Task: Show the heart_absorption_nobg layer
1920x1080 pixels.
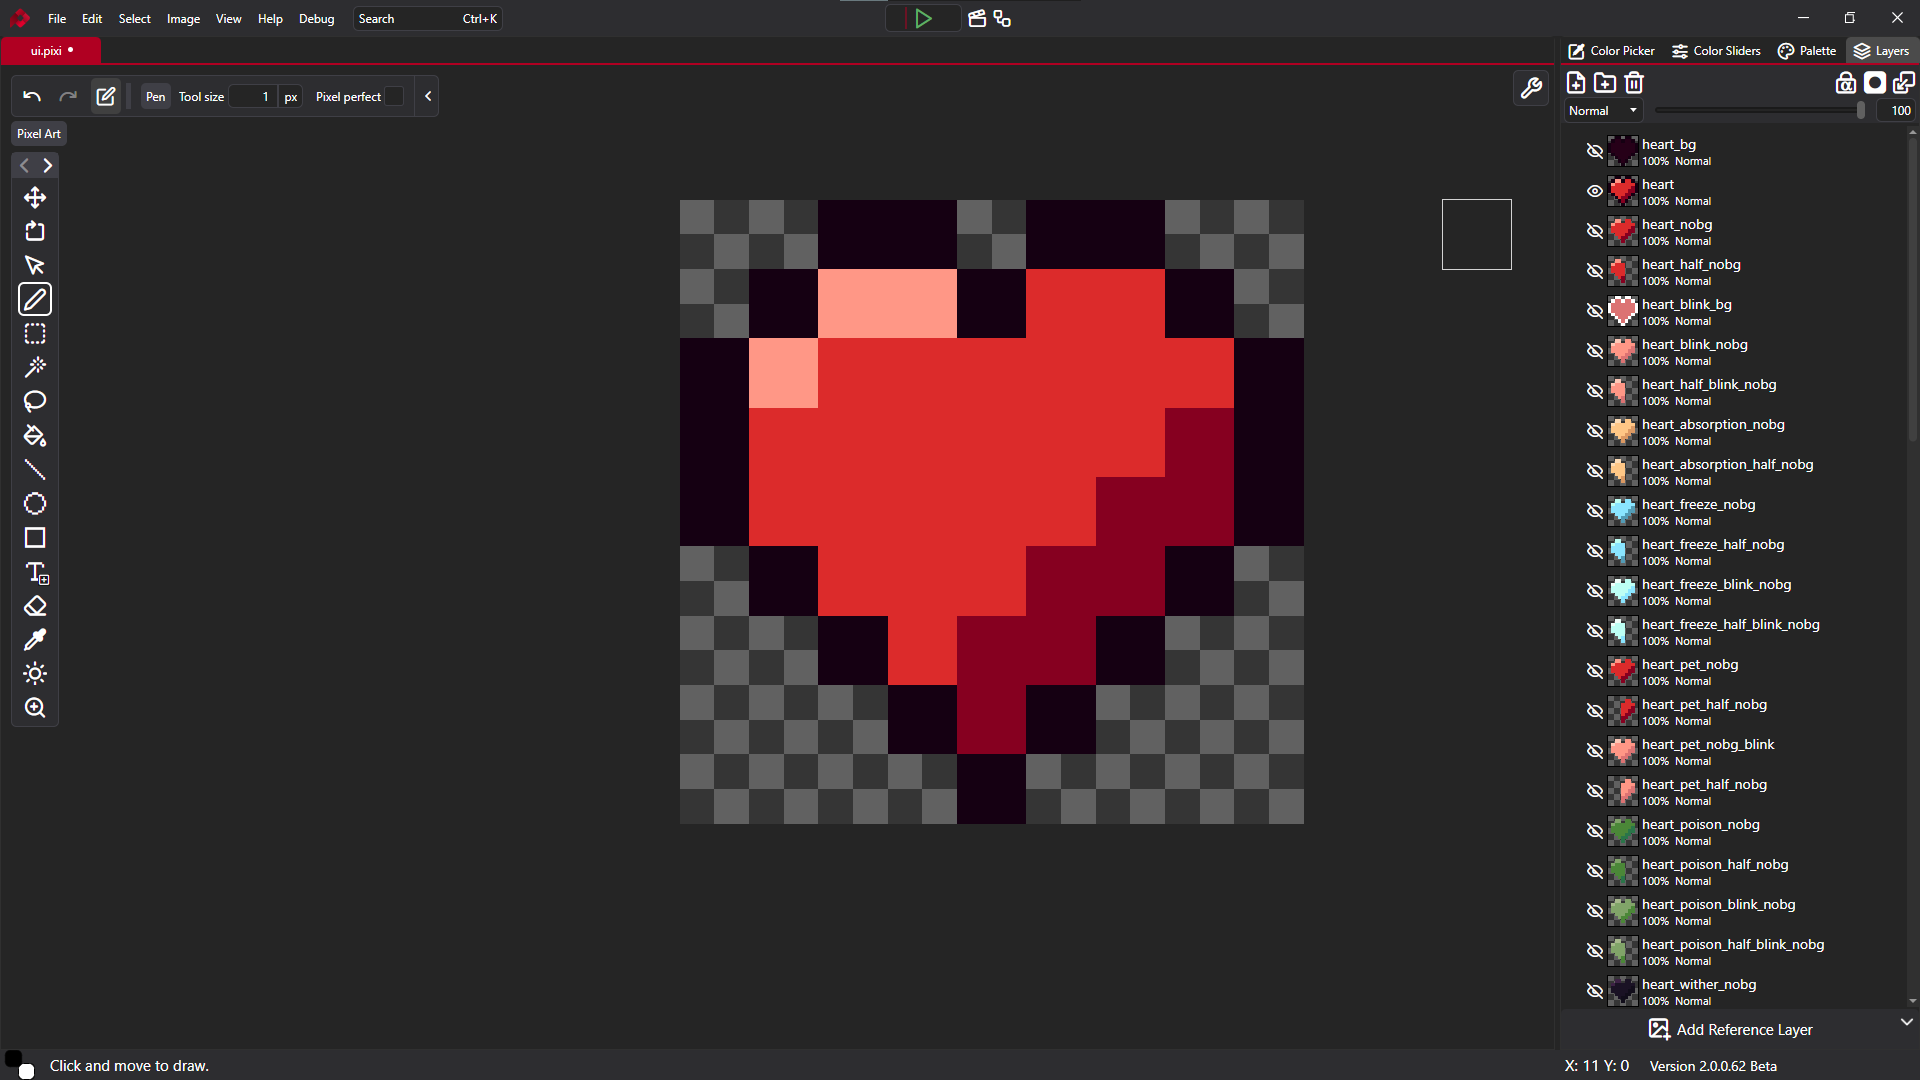Action: (x=1595, y=431)
